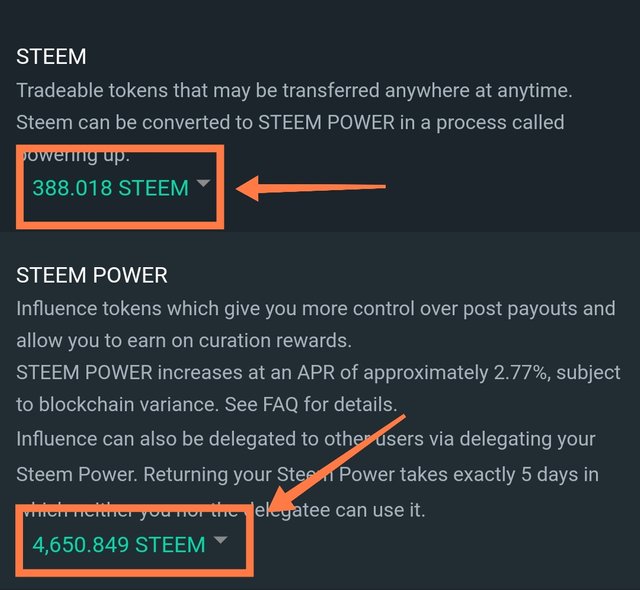640x590 pixels.
Task: Click the orange box's bottom edge under 388.018
Action: [x=120, y=225]
